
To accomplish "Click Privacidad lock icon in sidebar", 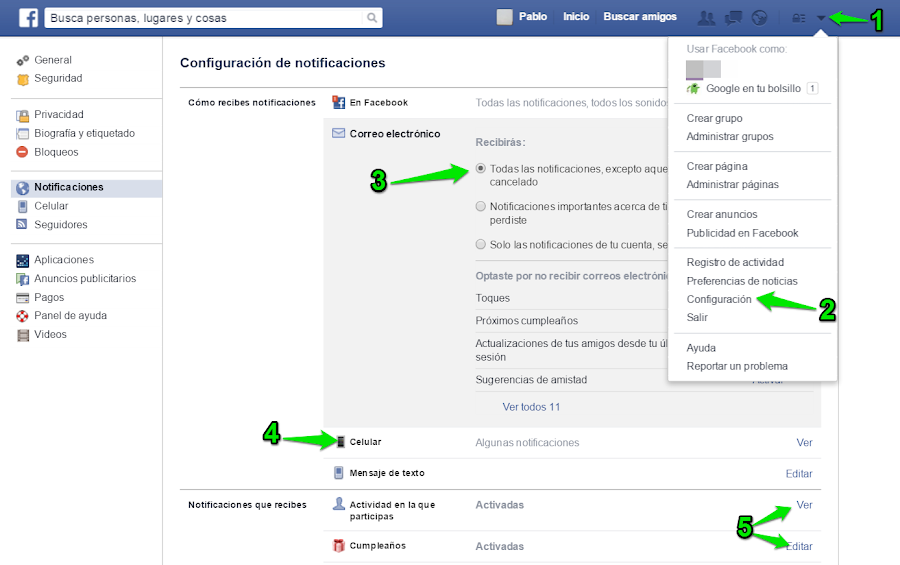I will coord(22,115).
